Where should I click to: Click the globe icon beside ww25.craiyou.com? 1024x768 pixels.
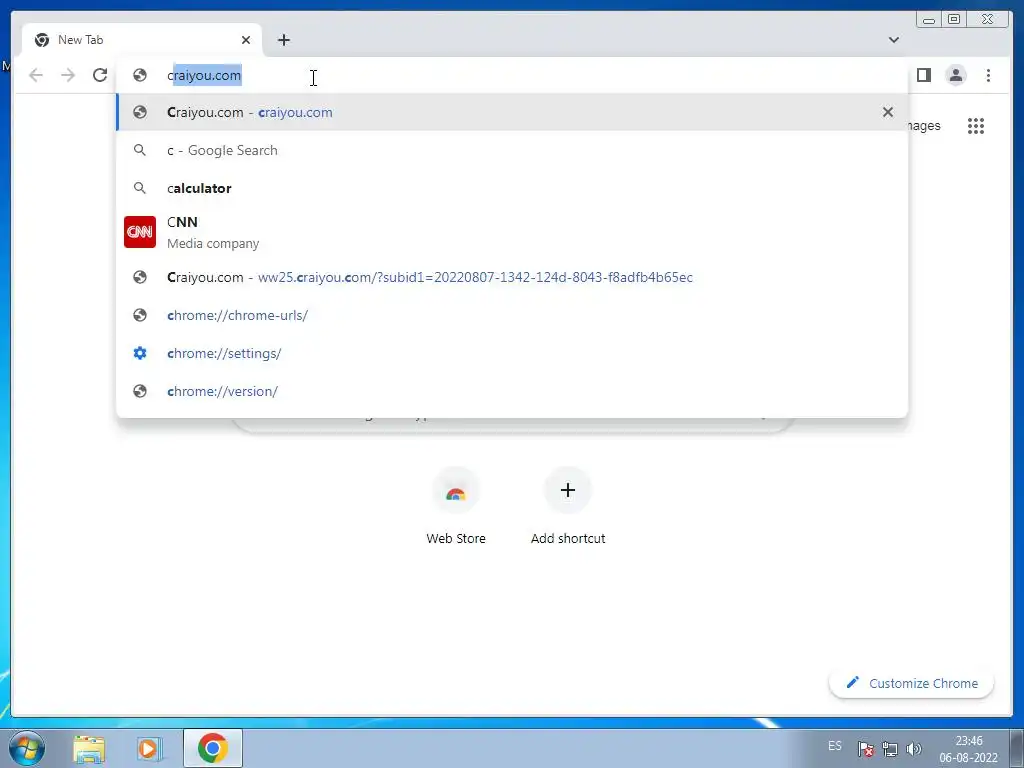[140, 277]
